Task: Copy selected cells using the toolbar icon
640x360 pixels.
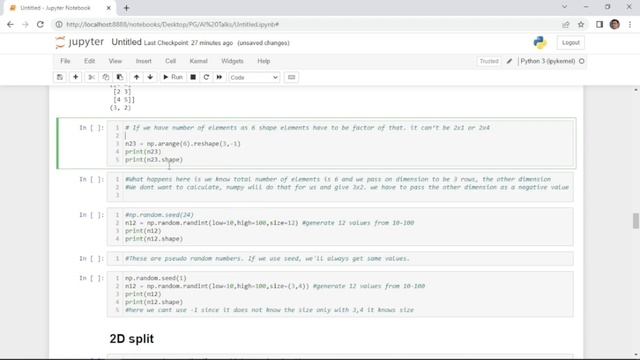Action: 106,77
